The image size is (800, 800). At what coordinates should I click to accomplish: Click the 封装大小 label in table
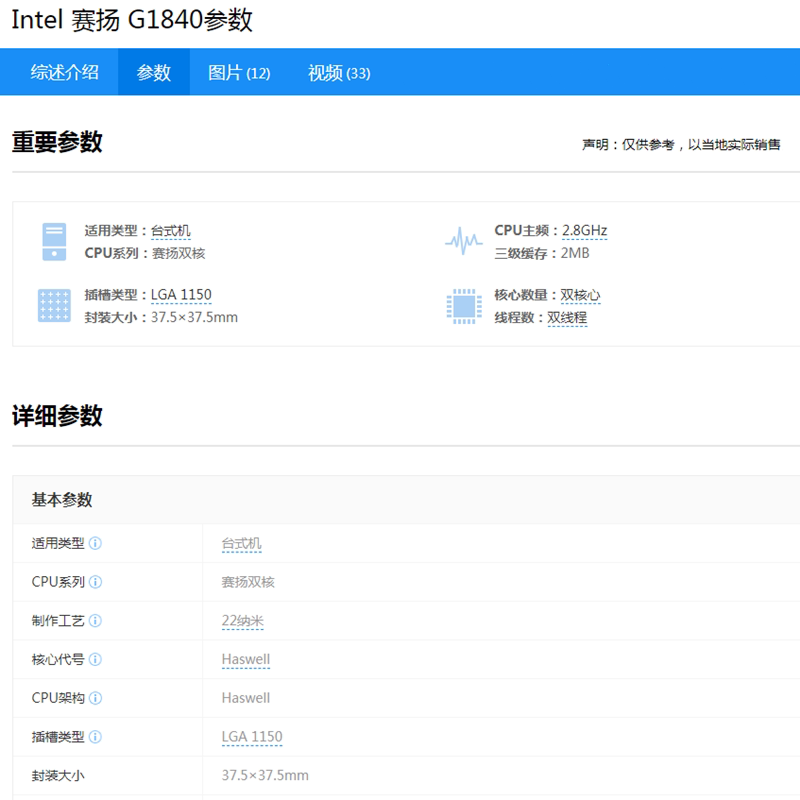[58, 776]
